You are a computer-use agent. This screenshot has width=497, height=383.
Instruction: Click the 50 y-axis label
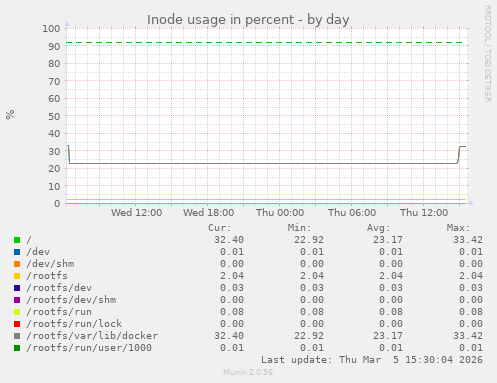[x=54, y=116]
